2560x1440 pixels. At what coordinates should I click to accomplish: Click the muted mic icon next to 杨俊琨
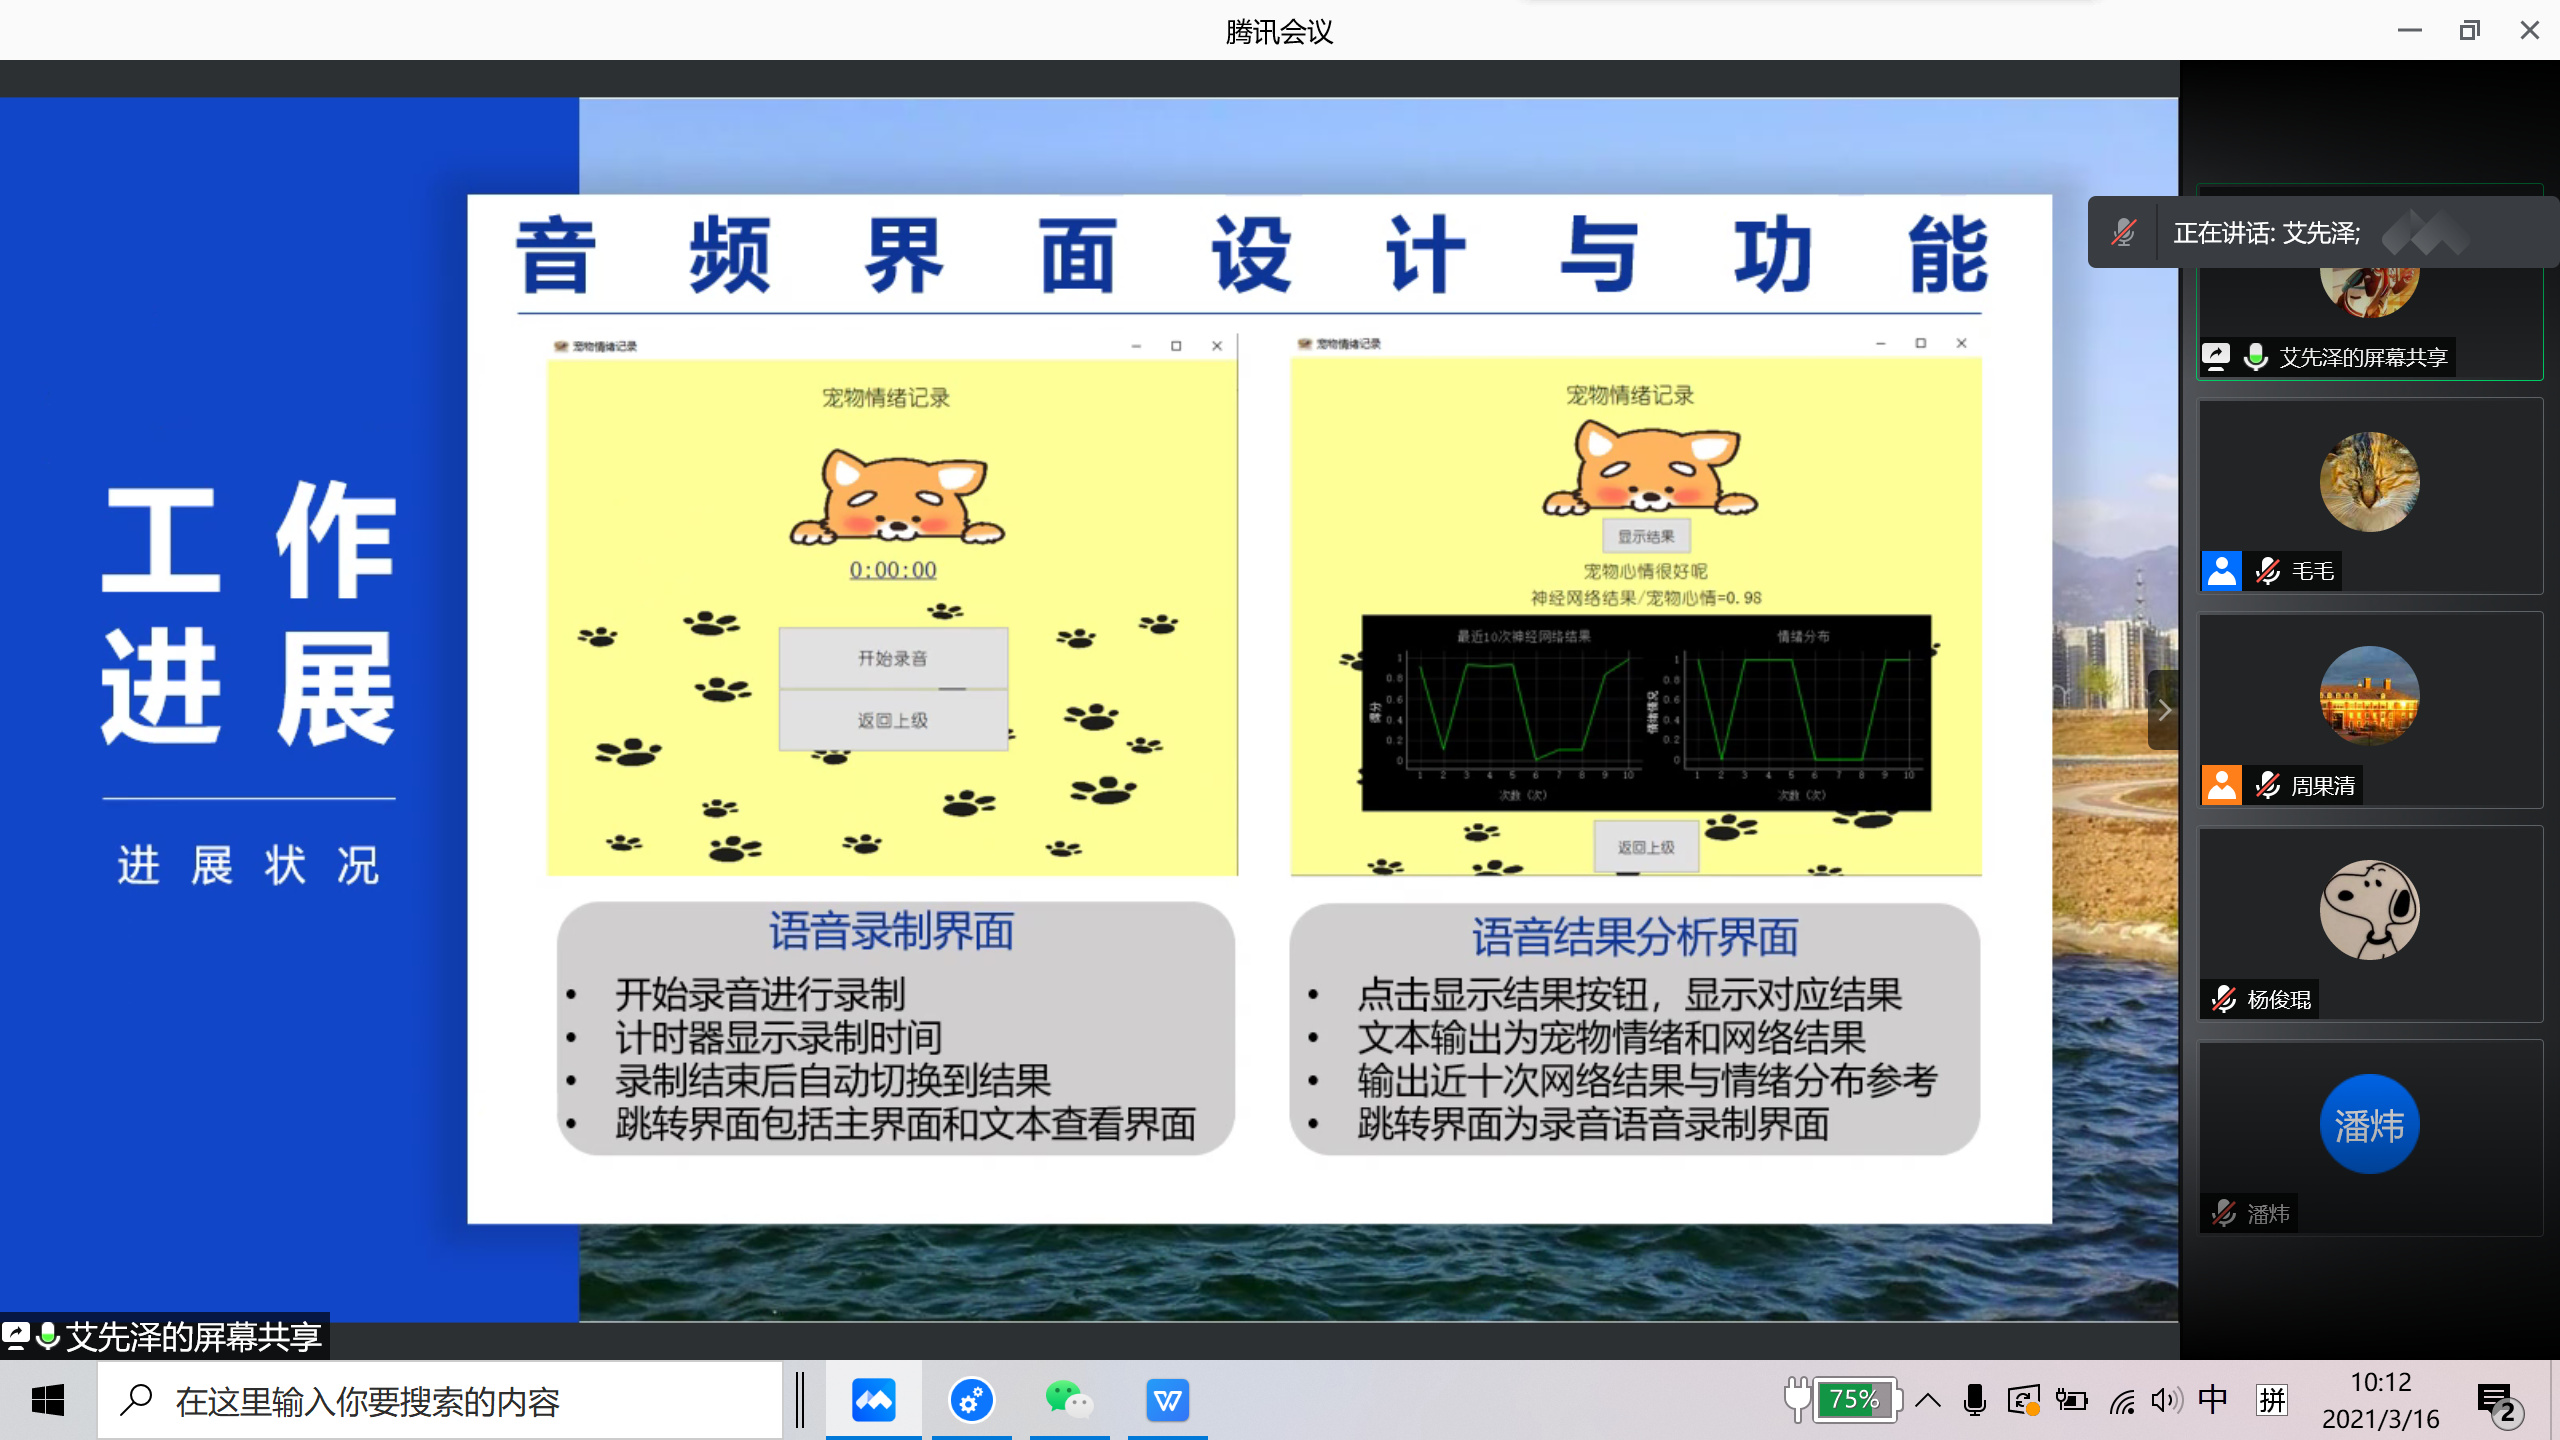(2224, 999)
